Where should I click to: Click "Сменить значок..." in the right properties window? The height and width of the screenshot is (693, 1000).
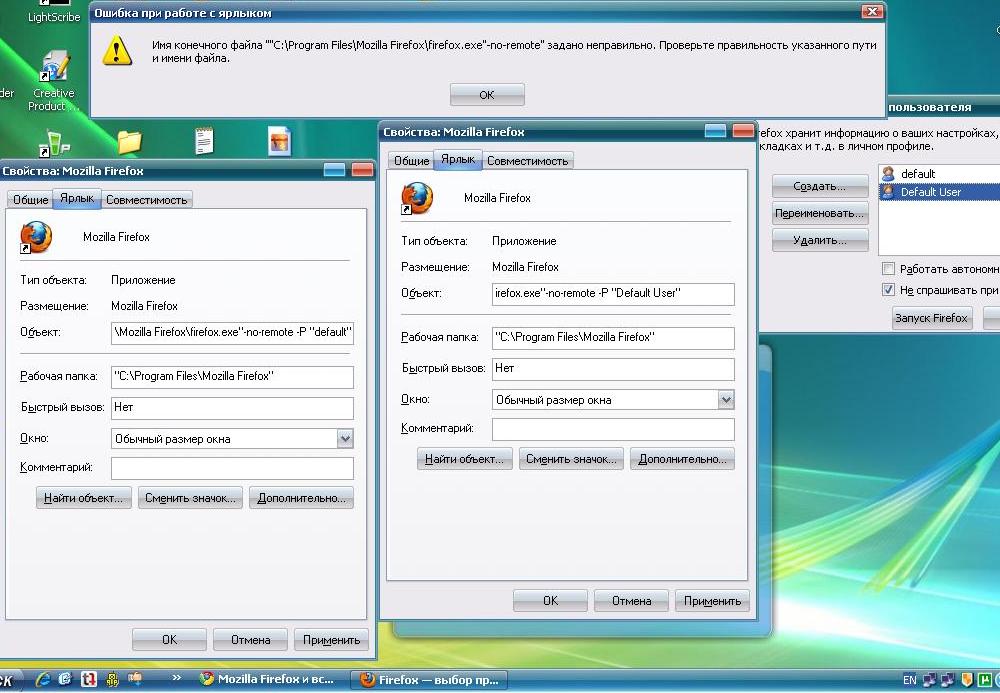point(571,459)
